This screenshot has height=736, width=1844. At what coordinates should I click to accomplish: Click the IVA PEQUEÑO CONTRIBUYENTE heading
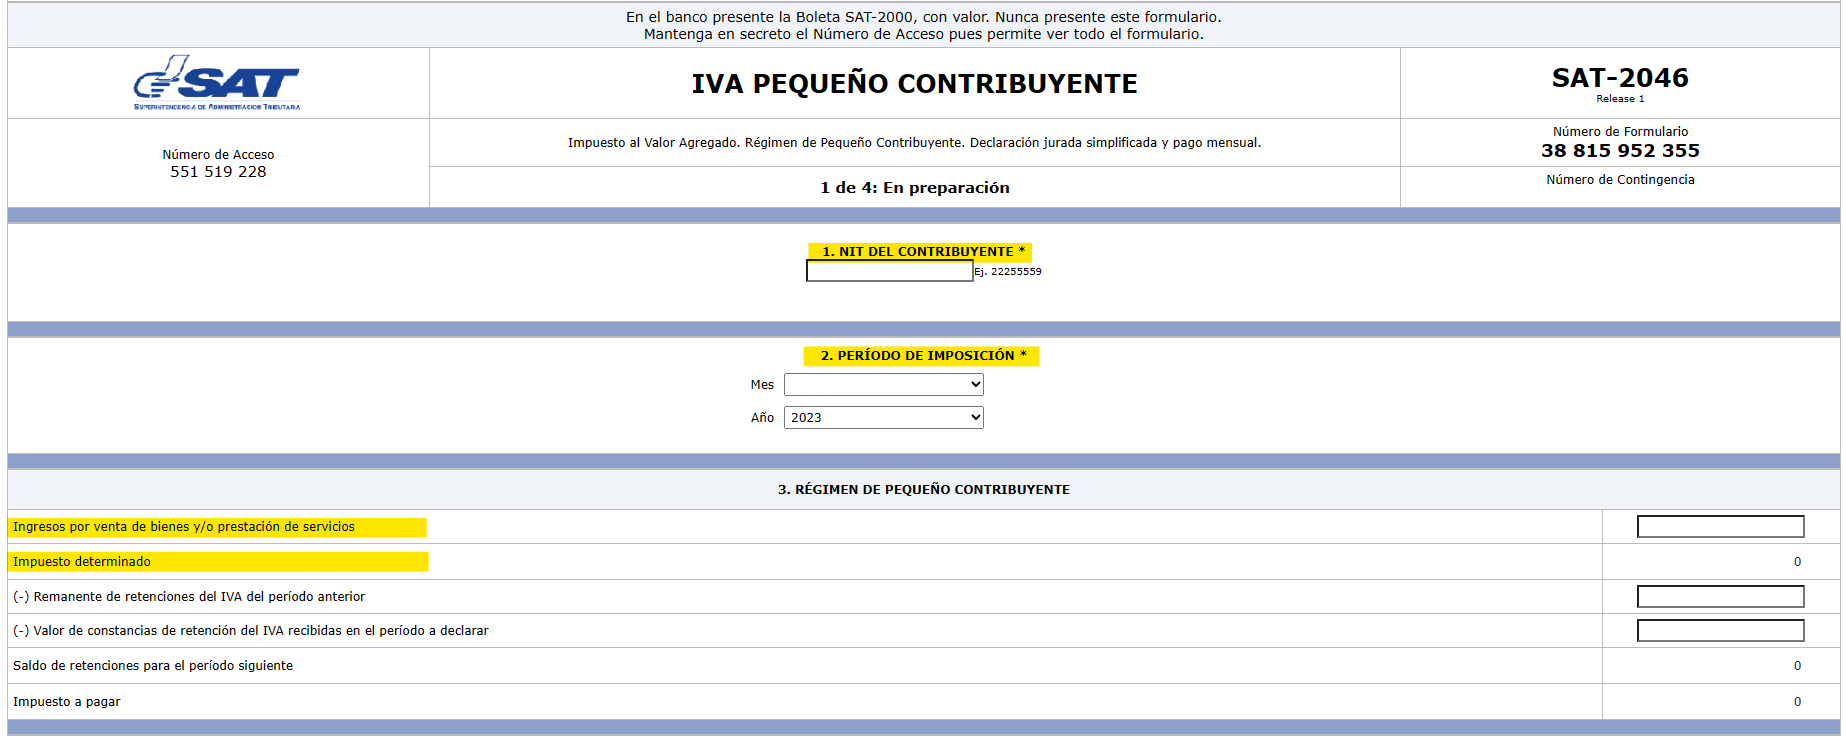914,84
